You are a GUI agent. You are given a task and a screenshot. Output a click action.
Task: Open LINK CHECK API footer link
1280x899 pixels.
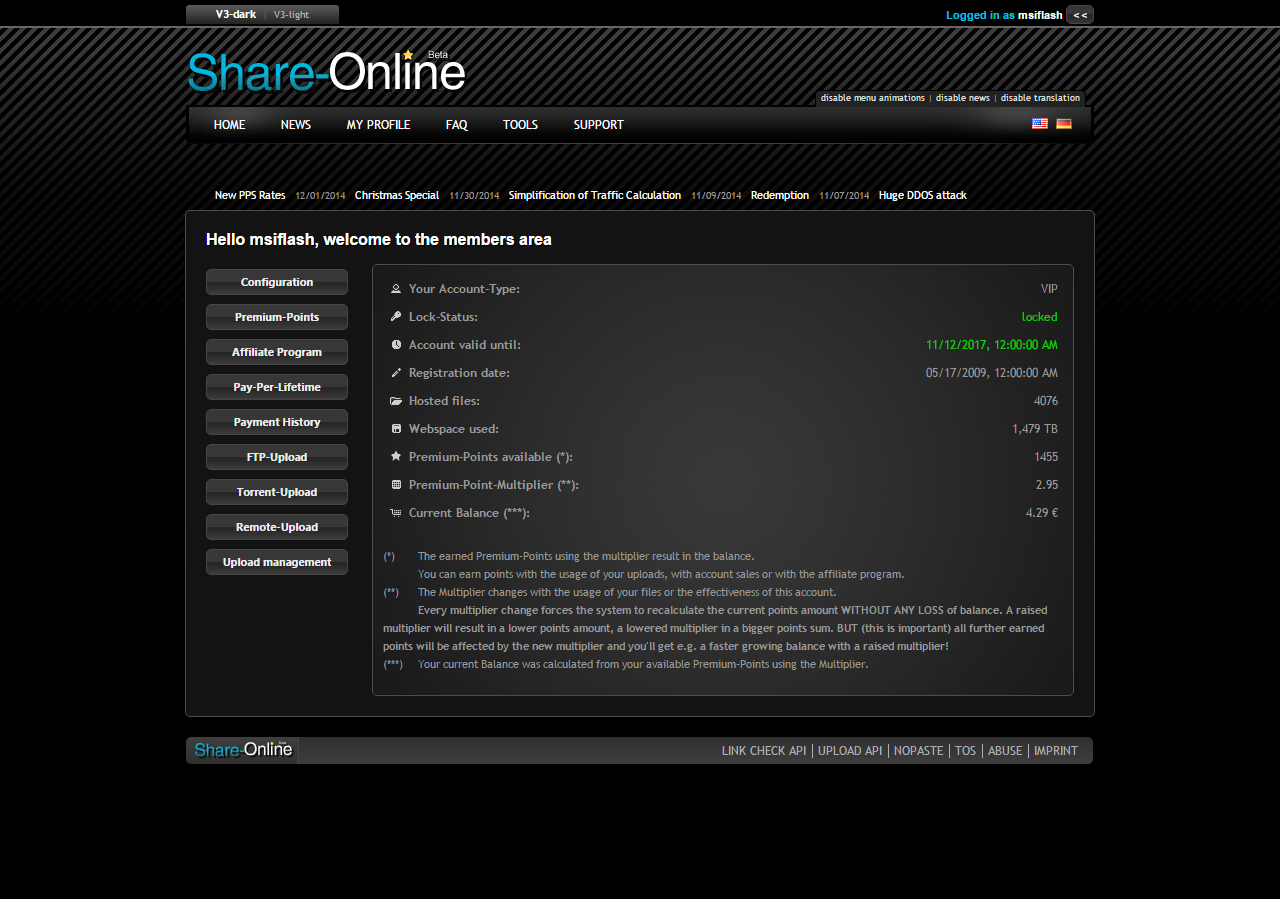pyautogui.click(x=764, y=751)
